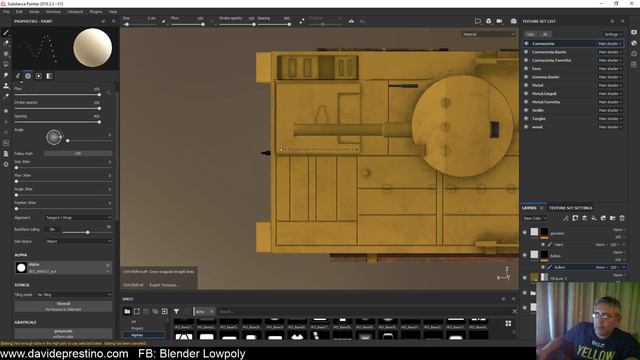Click the brush properties tab icon
Viewport: 640px width, 360px height.
coord(18,76)
